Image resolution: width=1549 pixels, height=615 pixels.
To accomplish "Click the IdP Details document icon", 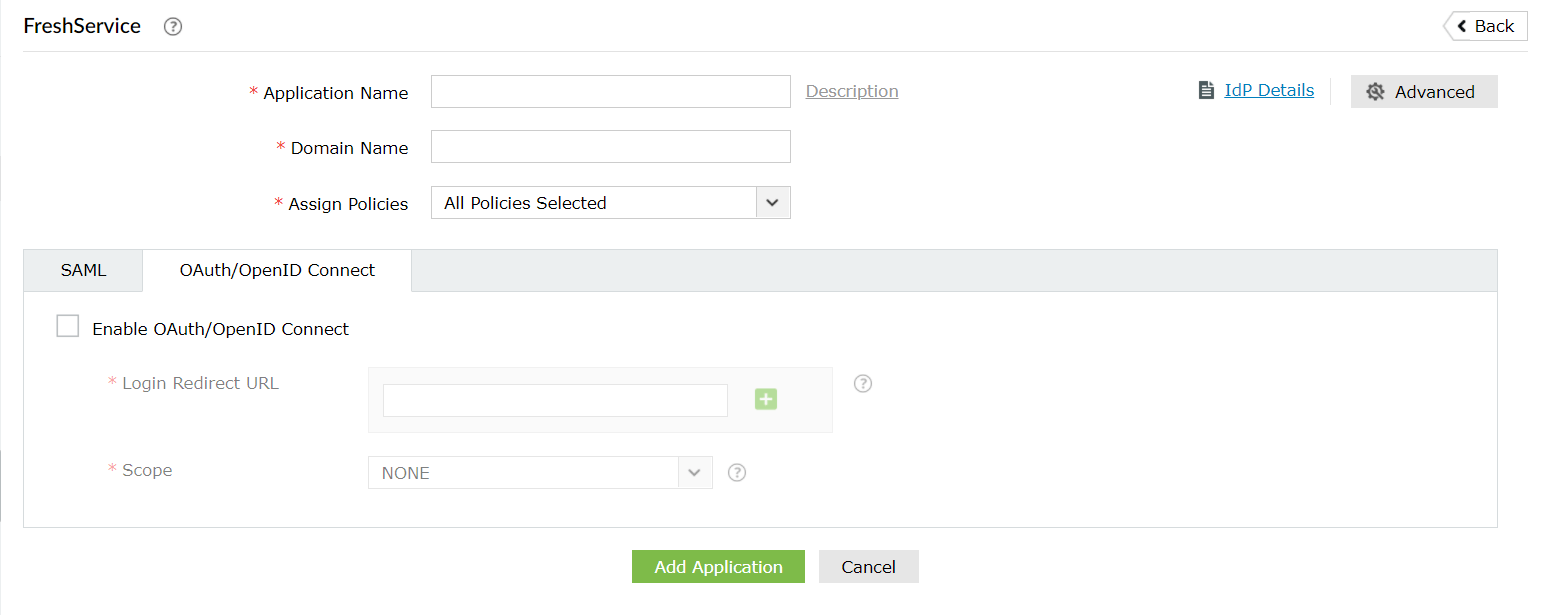I will coord(1206,91).
